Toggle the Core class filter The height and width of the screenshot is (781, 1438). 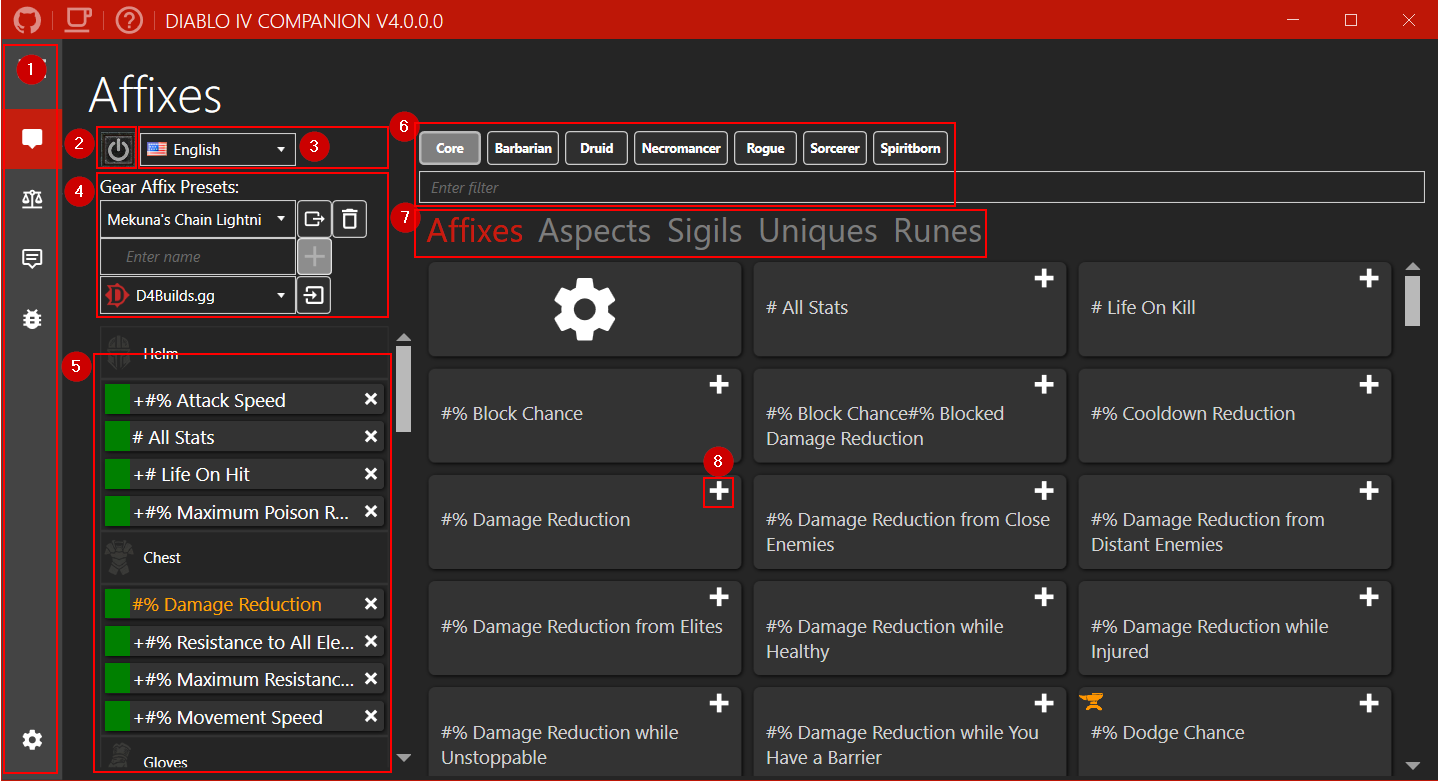[450, 148]
